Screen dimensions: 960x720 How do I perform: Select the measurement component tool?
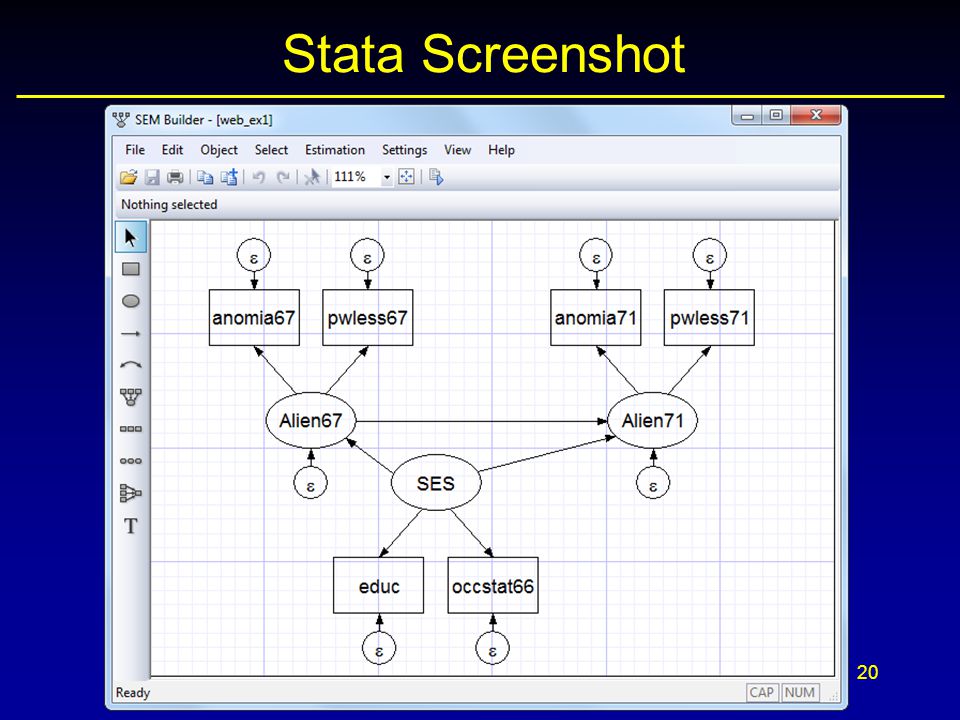point(130,397)
